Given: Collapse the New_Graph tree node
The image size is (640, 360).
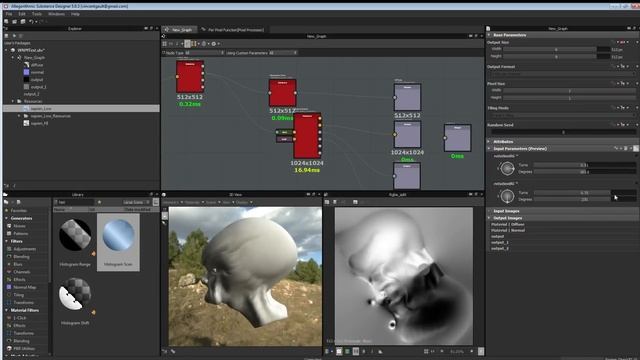Looking at the screenshot, I should click(x=13, y=58).
